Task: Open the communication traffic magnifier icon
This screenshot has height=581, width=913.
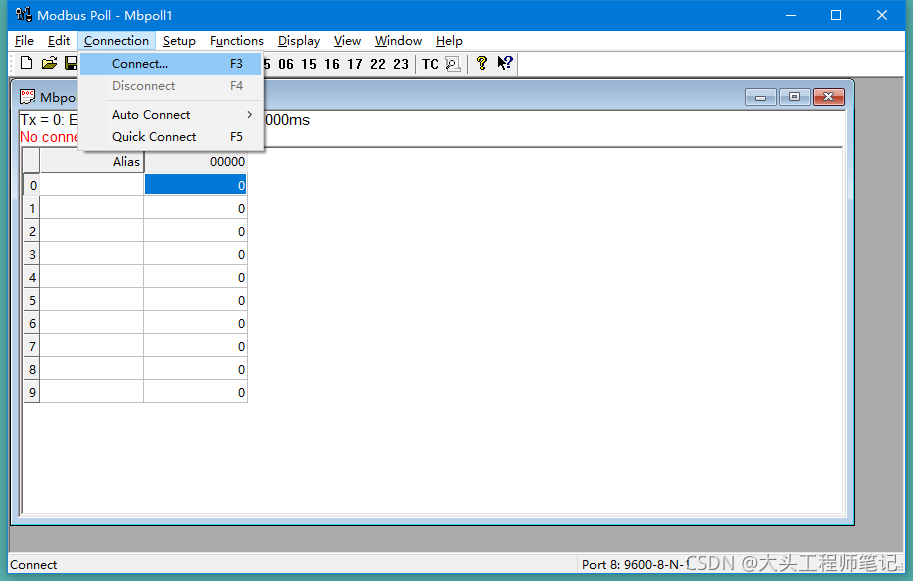Action: tap(453, 64)
